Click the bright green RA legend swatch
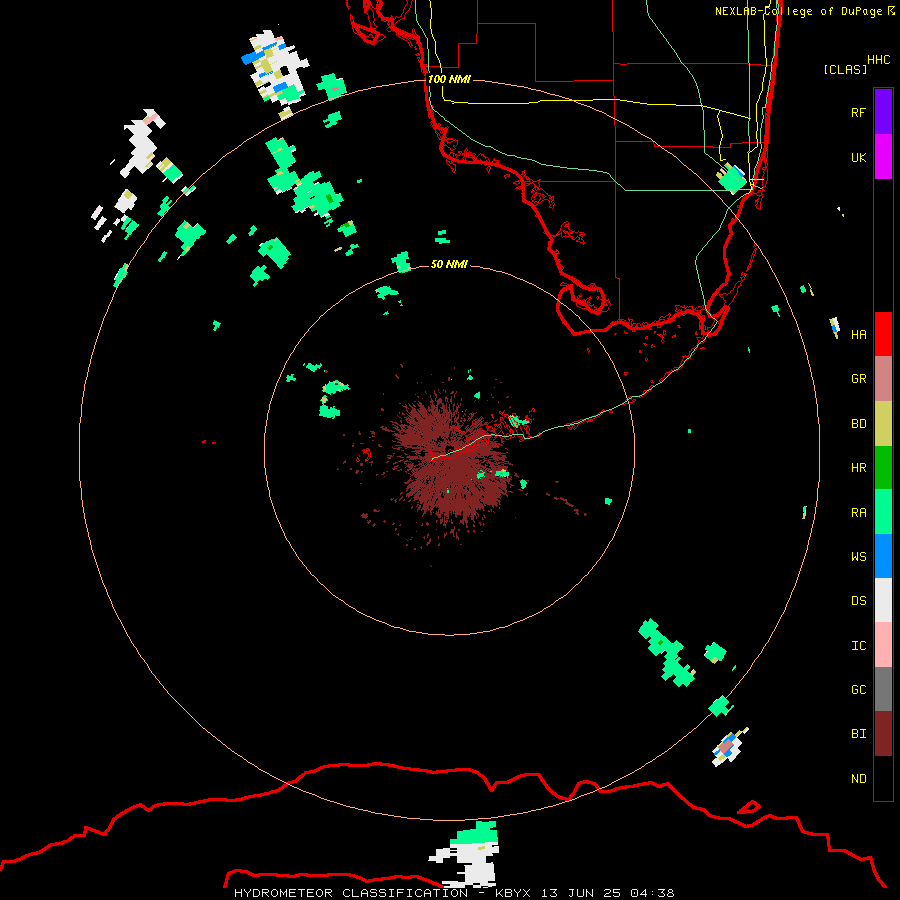 coord(883,512)
